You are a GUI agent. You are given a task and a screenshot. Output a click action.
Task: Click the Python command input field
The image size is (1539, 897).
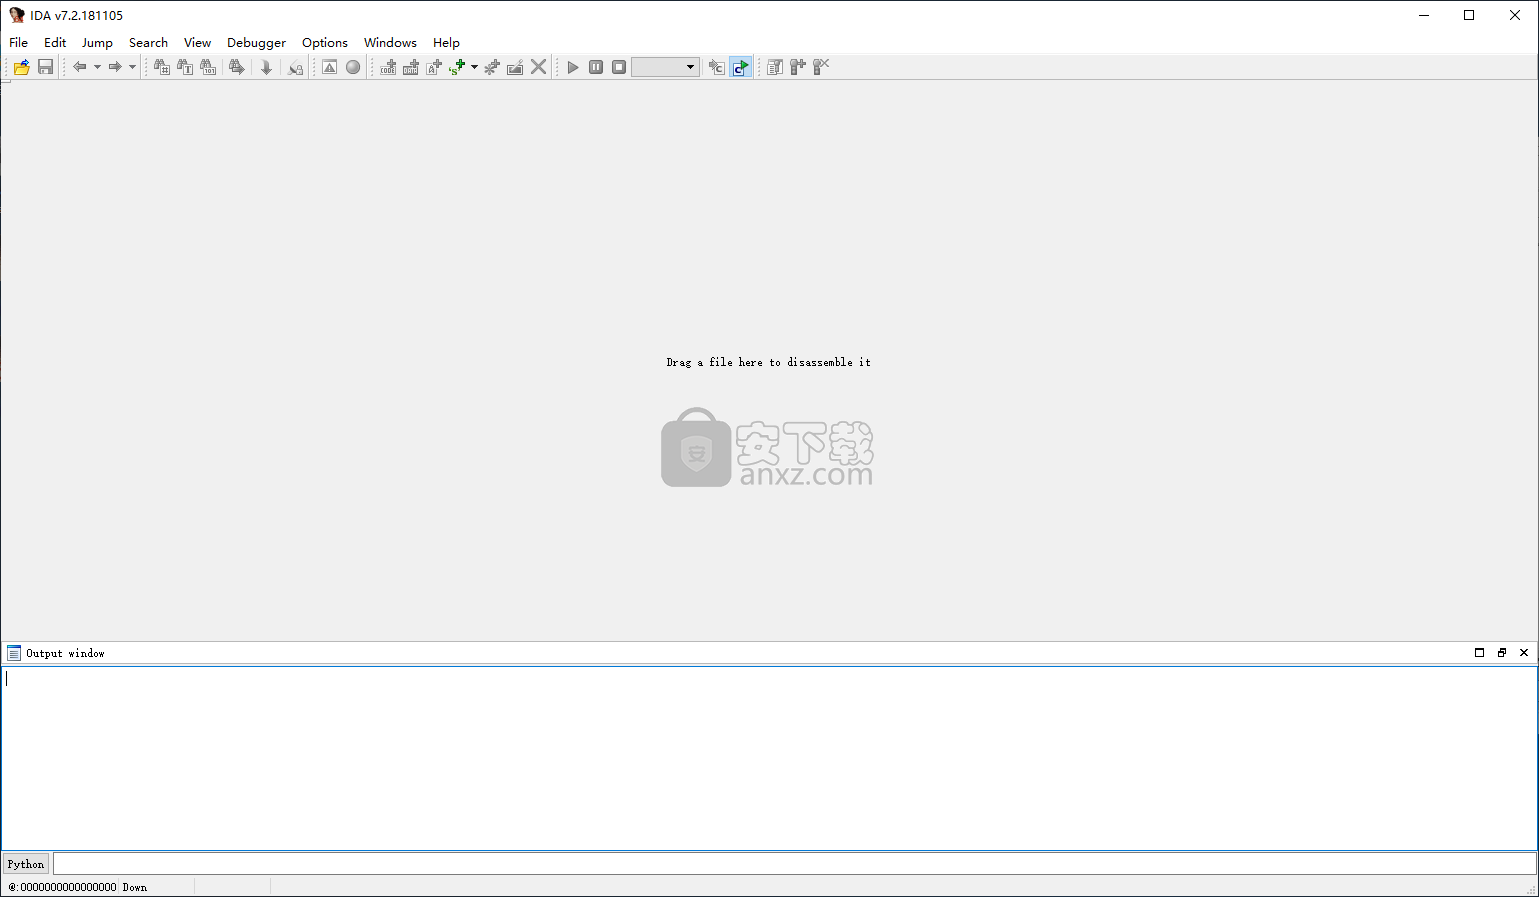click(x=794, y=863)
